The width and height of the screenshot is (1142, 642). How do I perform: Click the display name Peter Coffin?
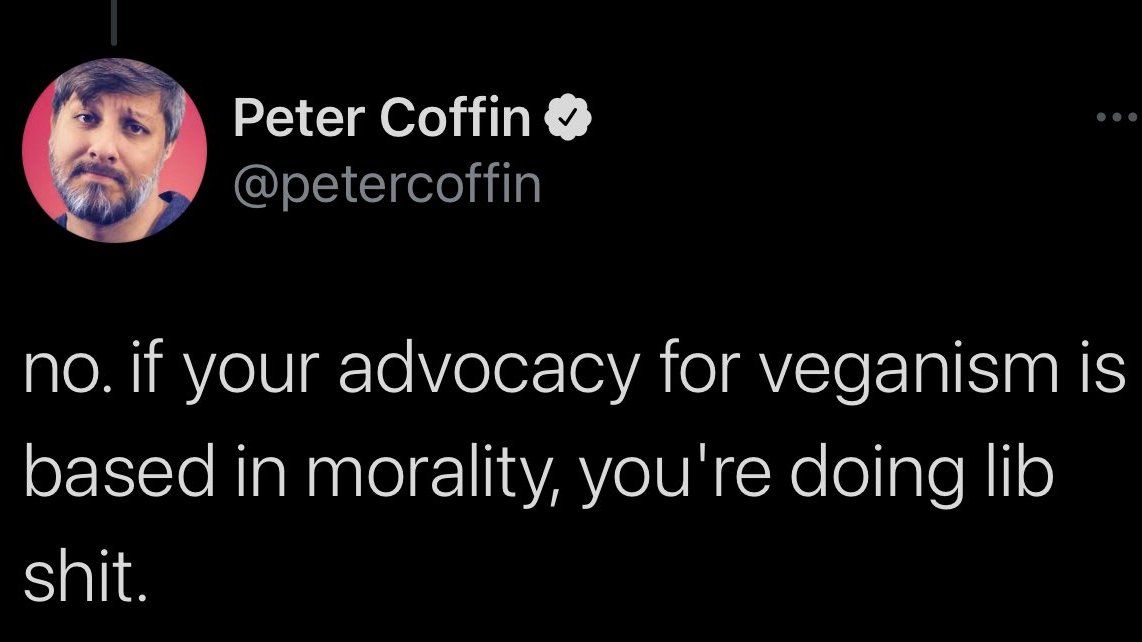(x=382, y=121)
